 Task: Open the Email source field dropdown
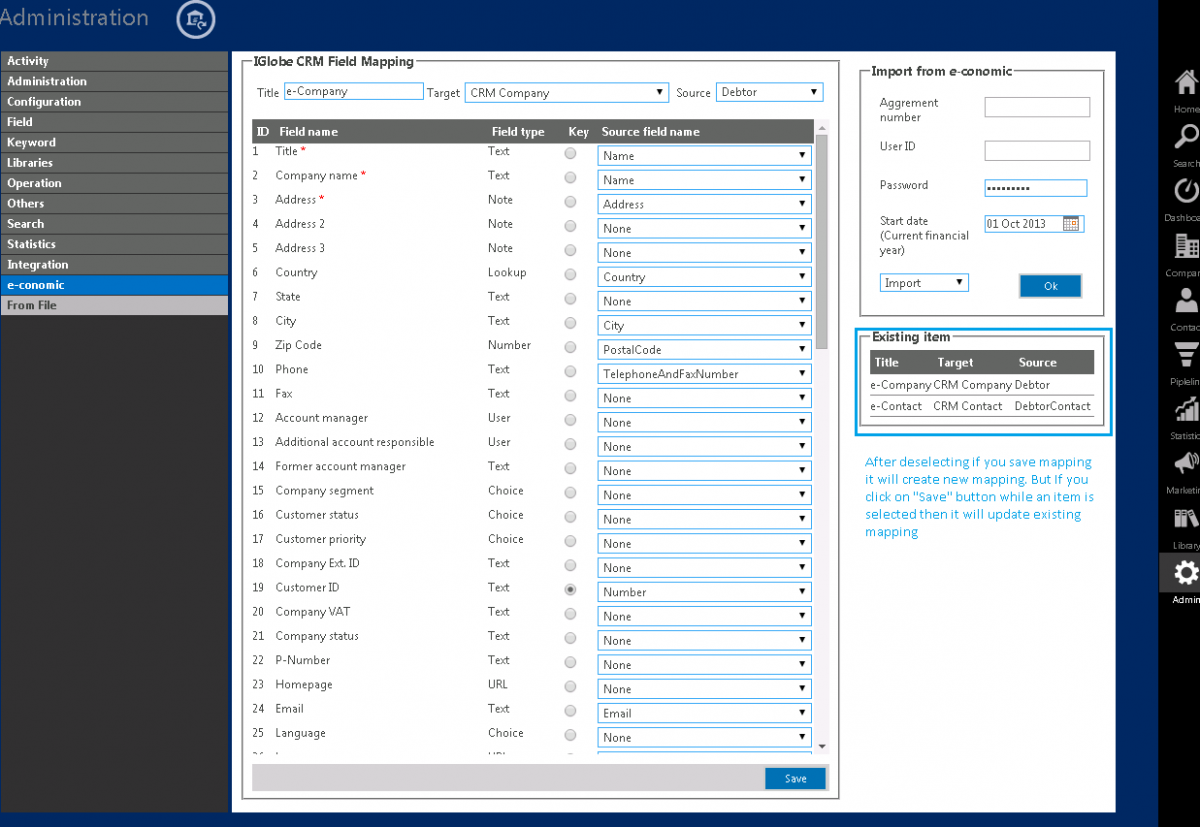704,713
